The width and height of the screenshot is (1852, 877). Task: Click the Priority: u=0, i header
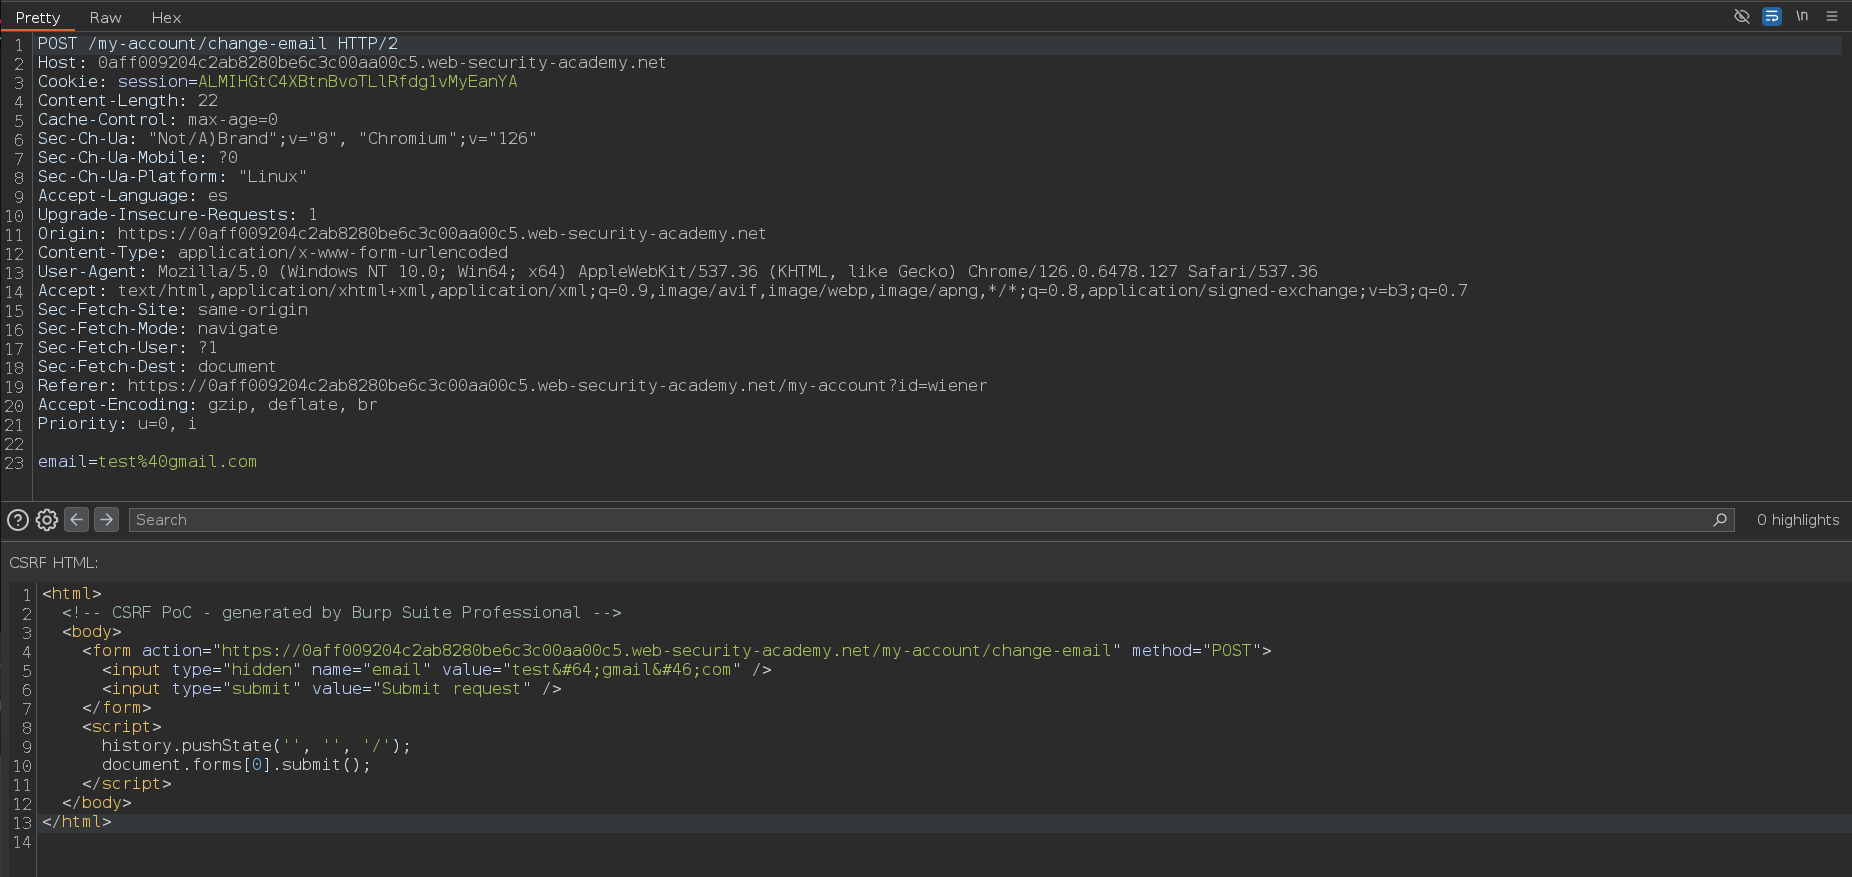coord(117,424)
